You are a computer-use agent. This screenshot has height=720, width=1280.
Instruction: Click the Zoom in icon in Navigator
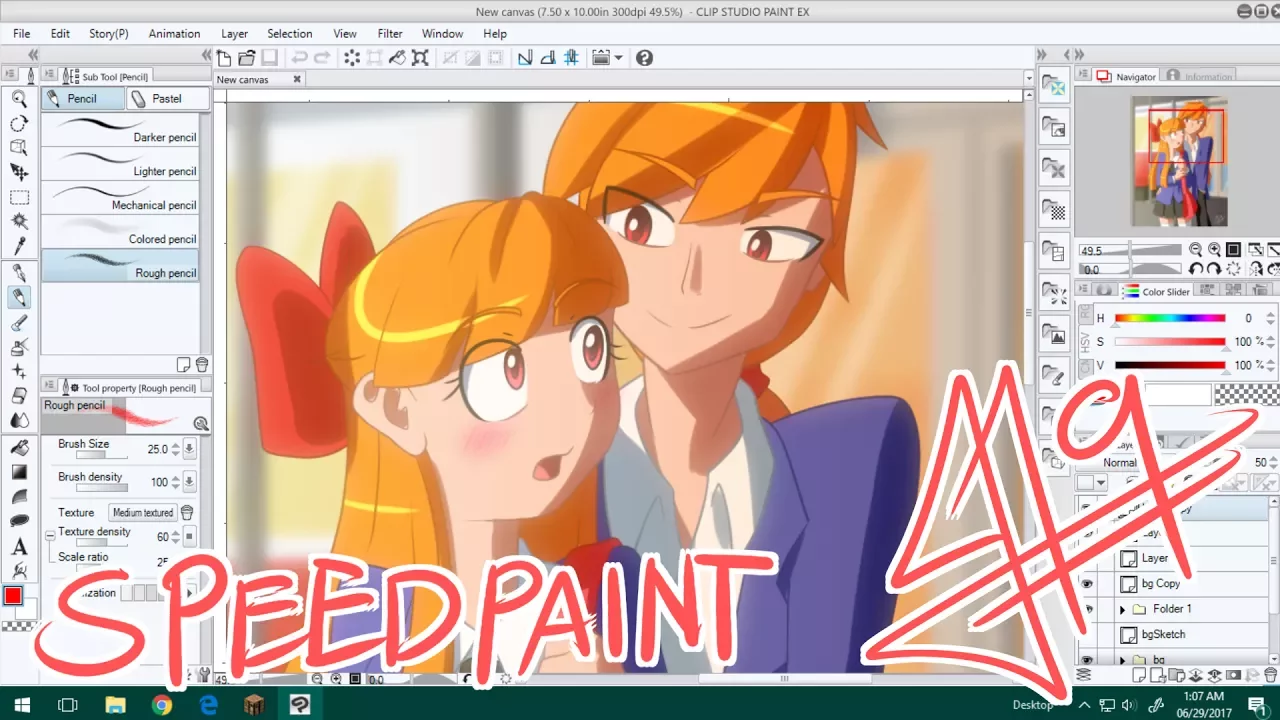tap(1214, 250)
